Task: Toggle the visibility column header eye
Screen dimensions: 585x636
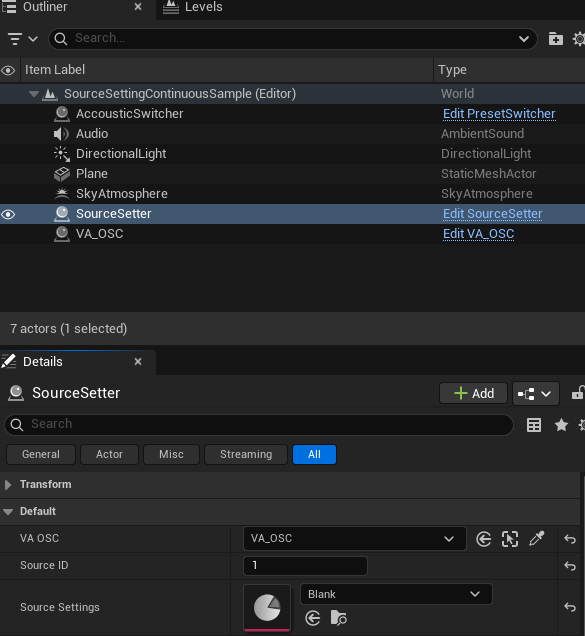Action: pyautogui.click(x=8, y=70)
